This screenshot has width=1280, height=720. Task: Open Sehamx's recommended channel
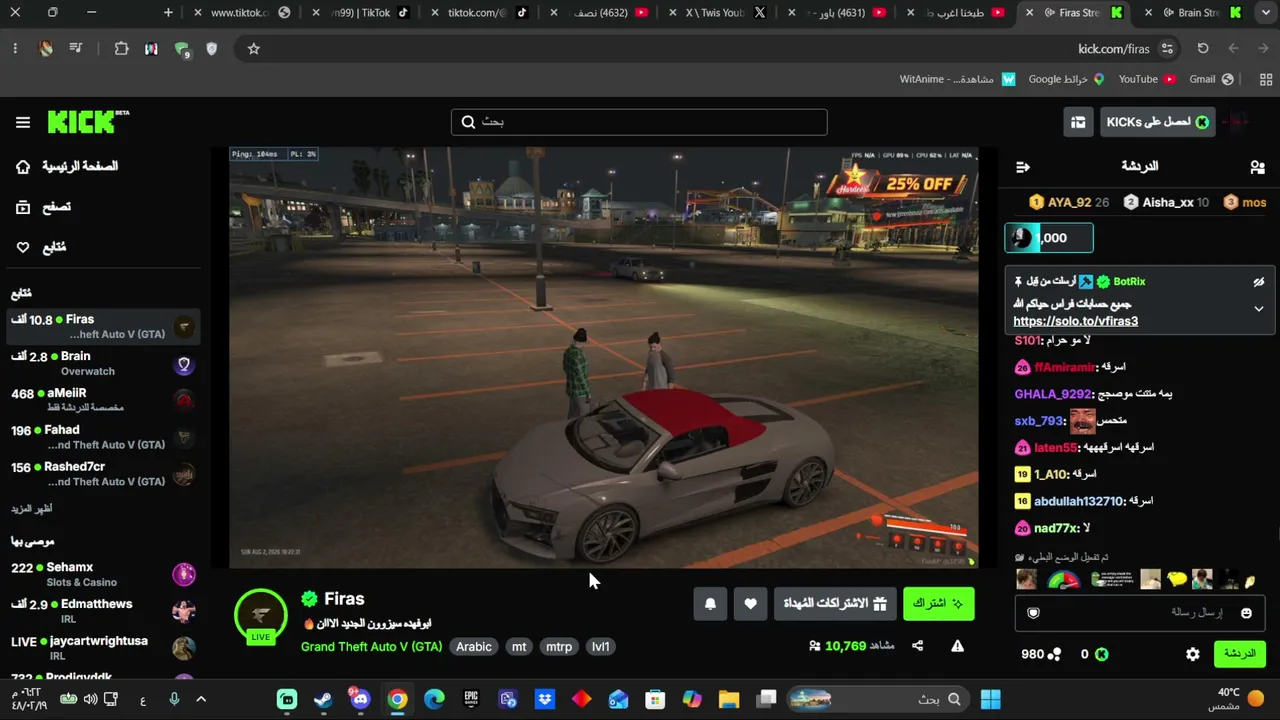pyautogui.click(x=104, y=574)
